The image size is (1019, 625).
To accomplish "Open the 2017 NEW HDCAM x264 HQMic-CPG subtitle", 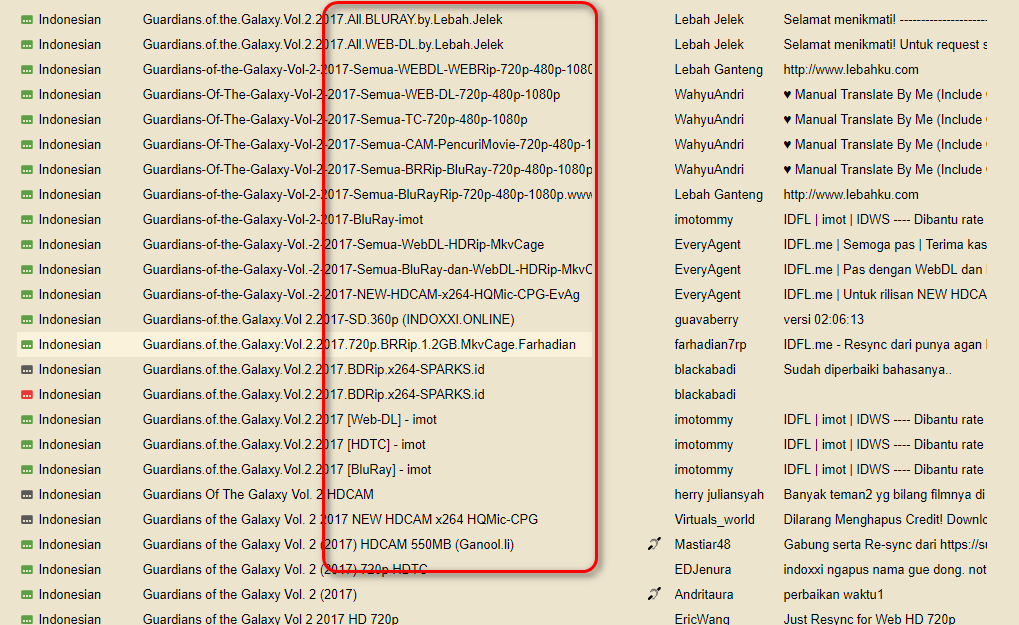I will tap(341, 519).
